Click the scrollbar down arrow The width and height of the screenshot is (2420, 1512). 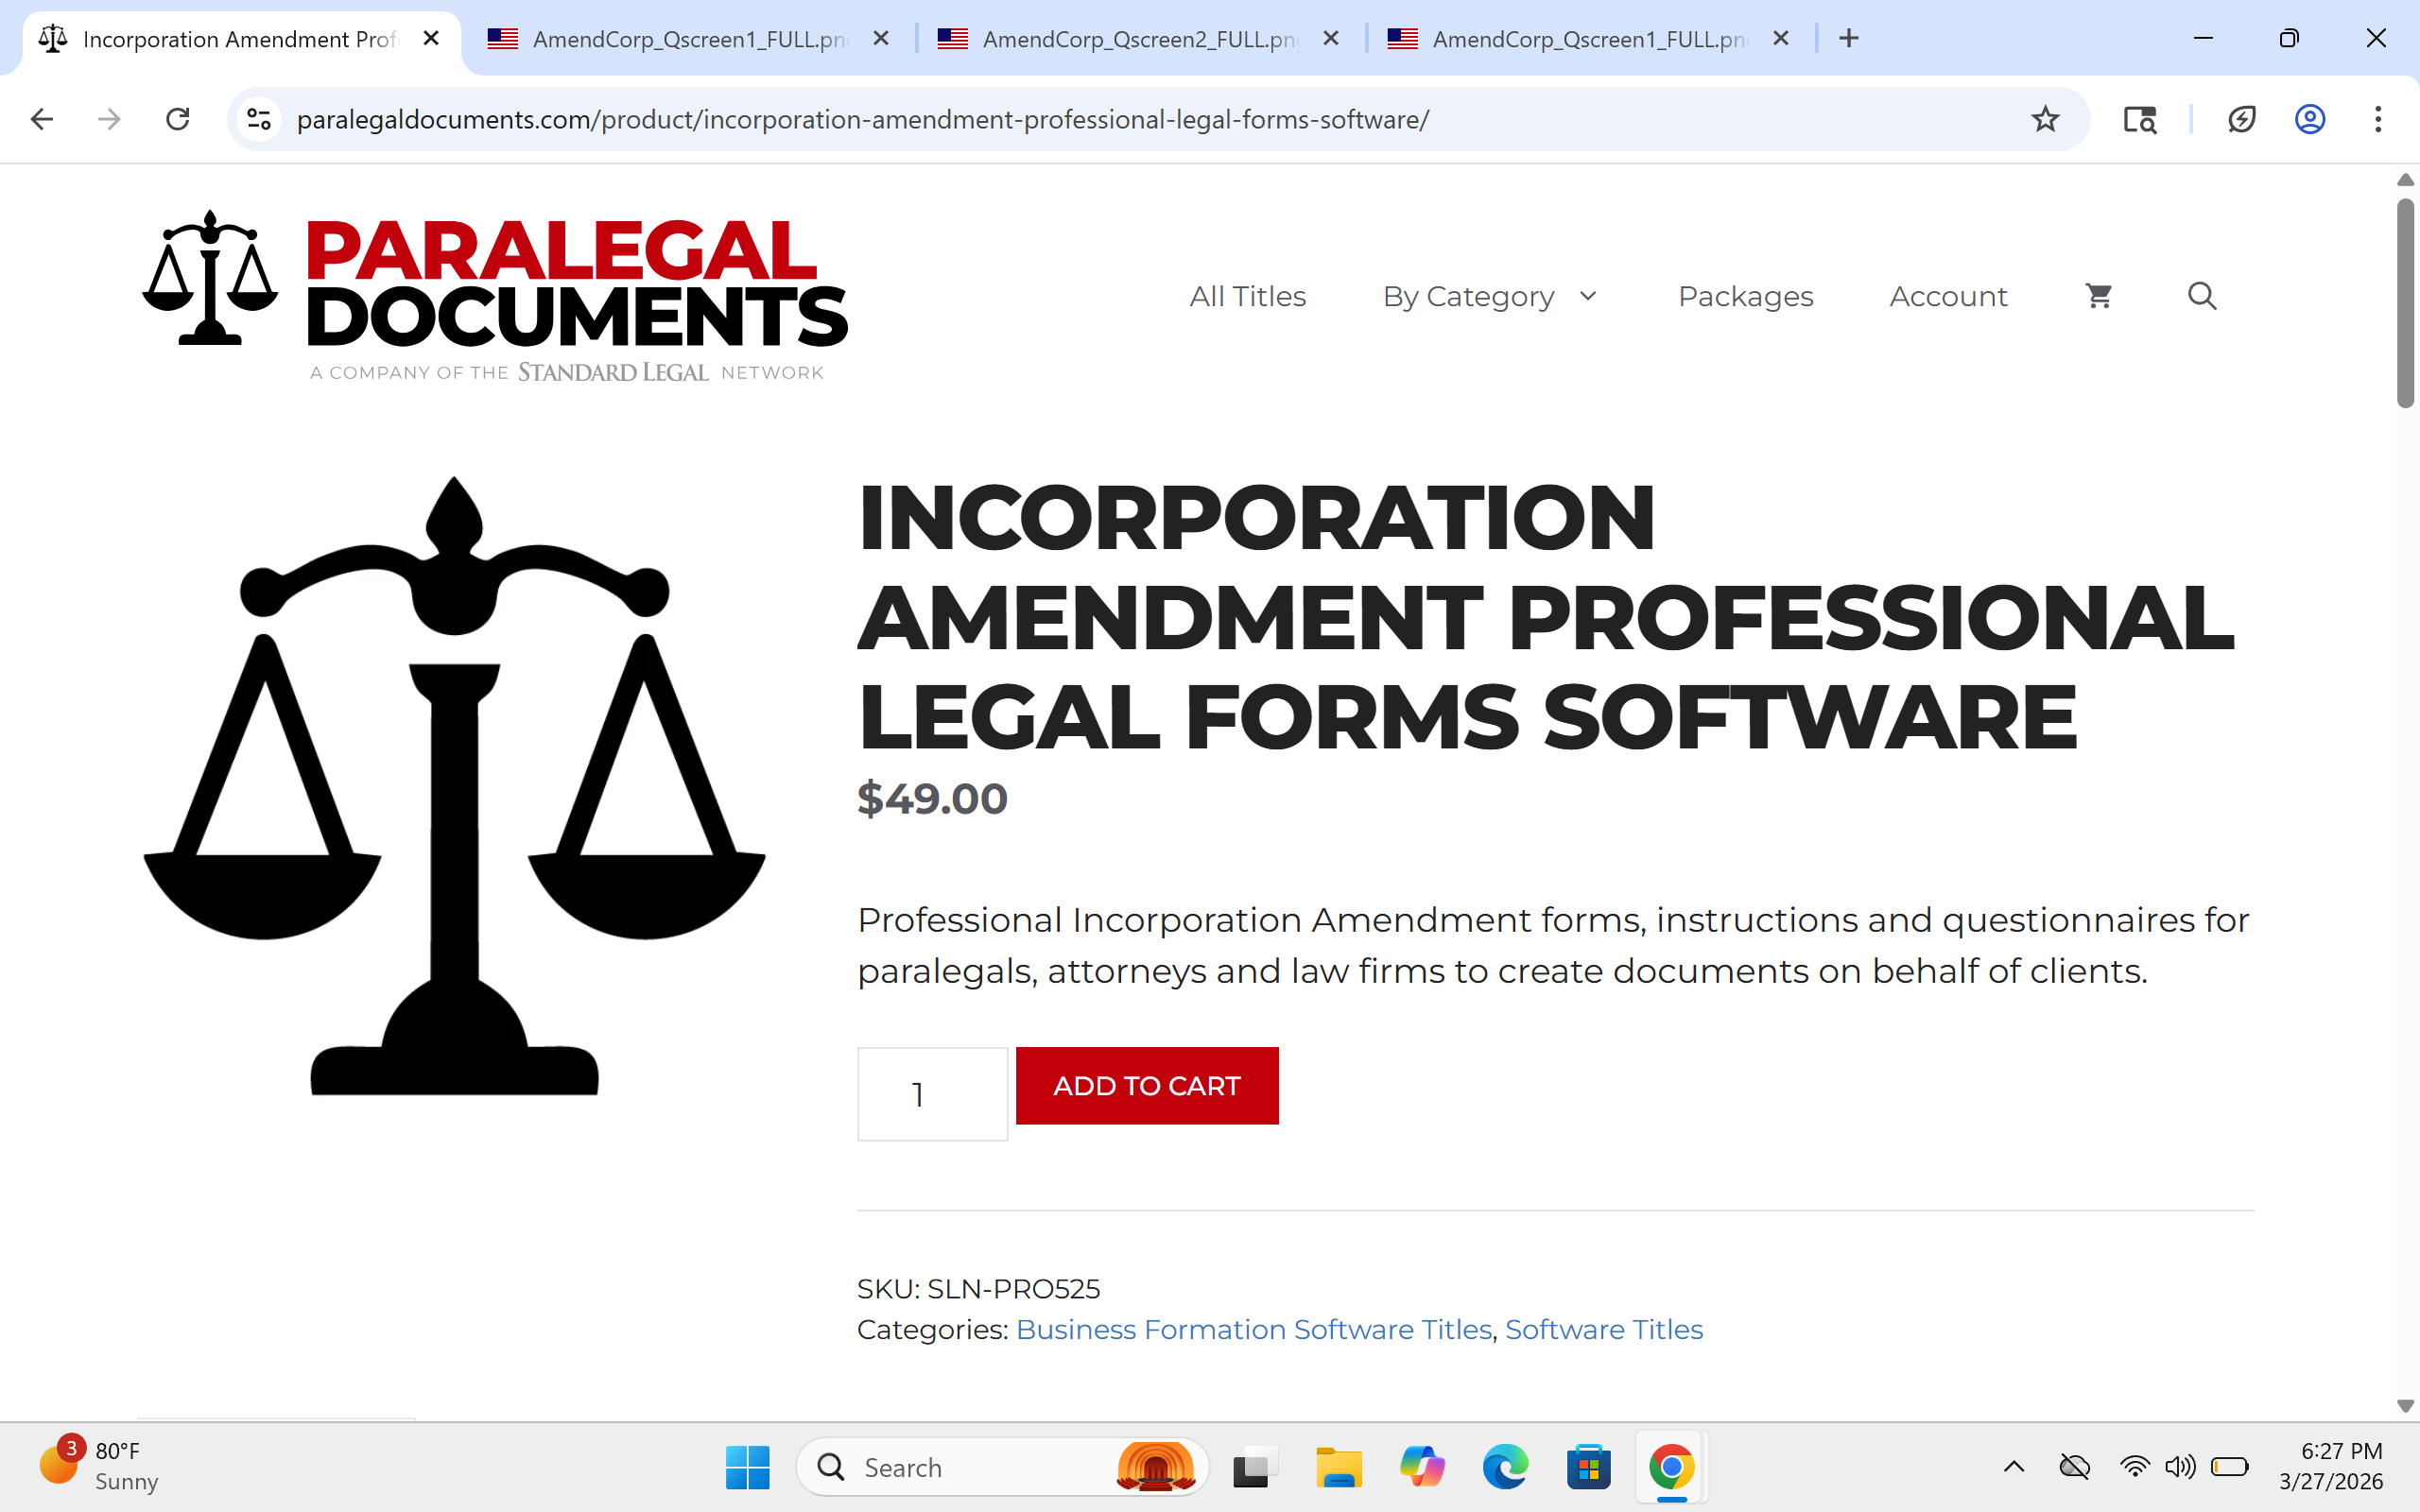tap(2405, 1405)
